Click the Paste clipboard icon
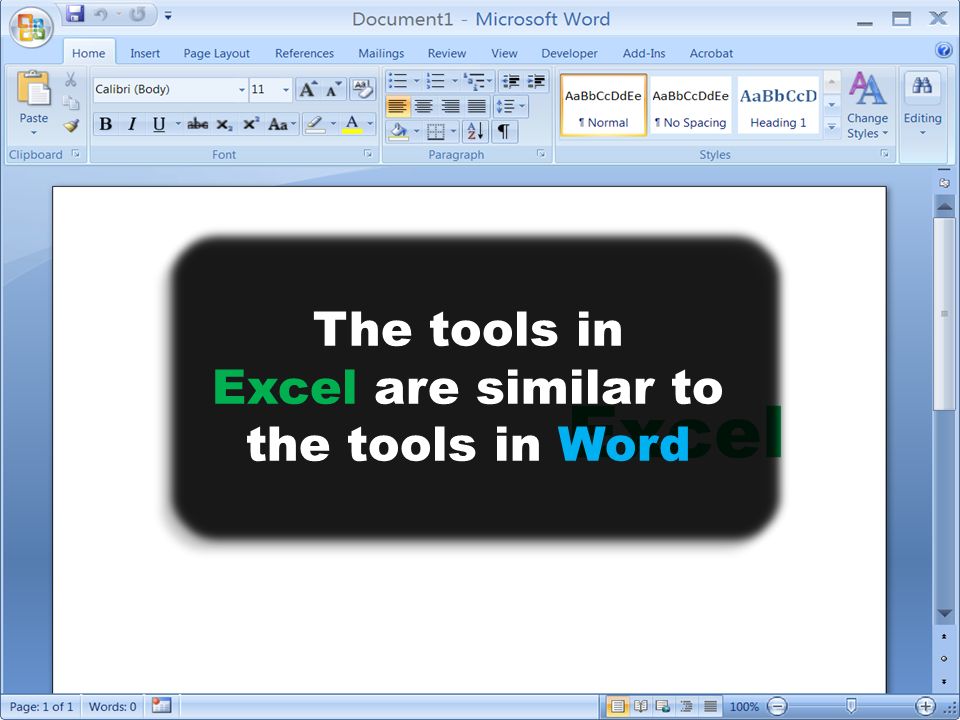Screen dimensions: 960x720 click(x=34, y=88)
